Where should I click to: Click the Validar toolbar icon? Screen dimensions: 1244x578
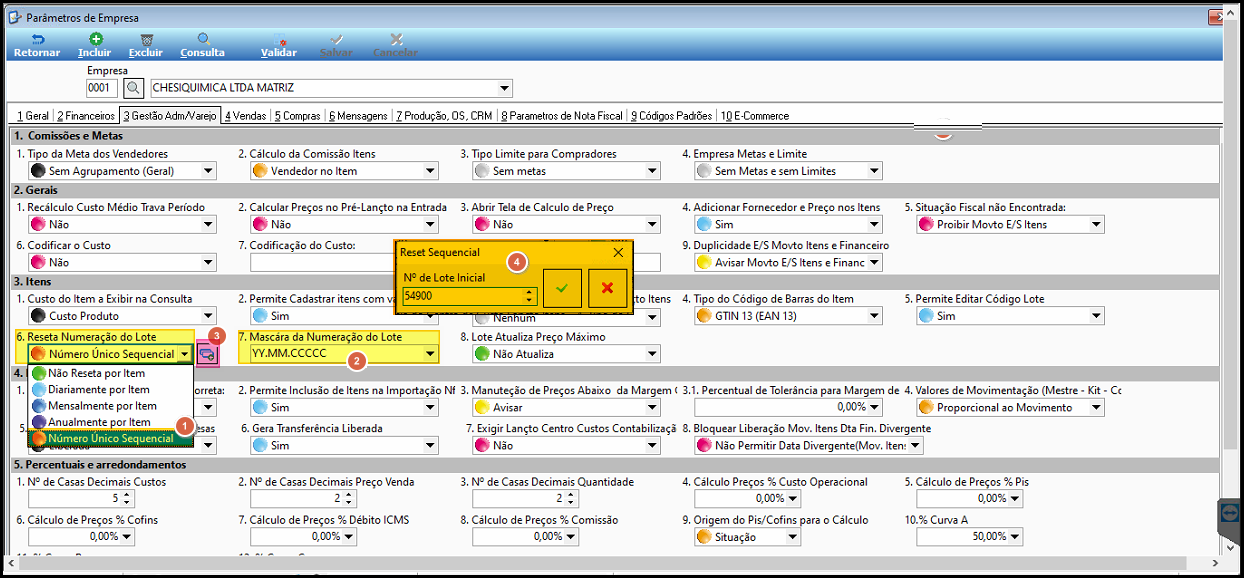click(279, 39)
